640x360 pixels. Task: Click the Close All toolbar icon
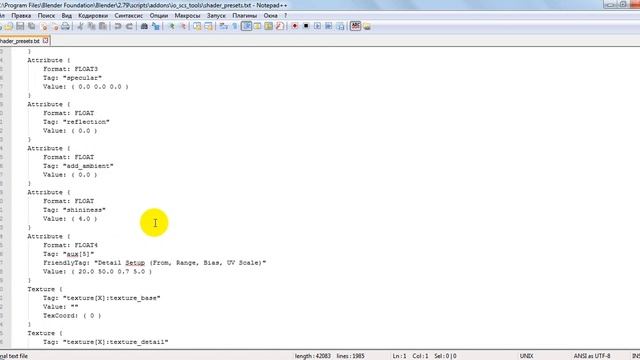[x=54, y=27]
